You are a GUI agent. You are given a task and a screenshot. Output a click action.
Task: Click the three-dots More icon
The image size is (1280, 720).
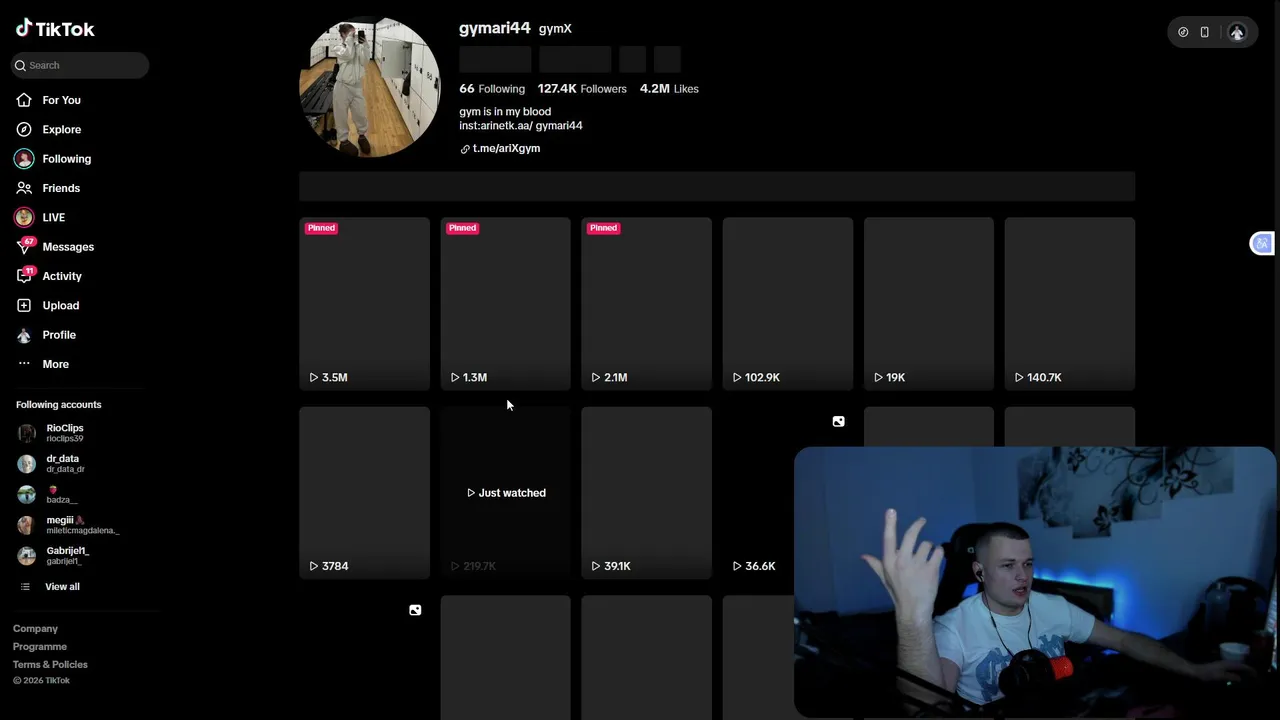[x=24, y=364]
